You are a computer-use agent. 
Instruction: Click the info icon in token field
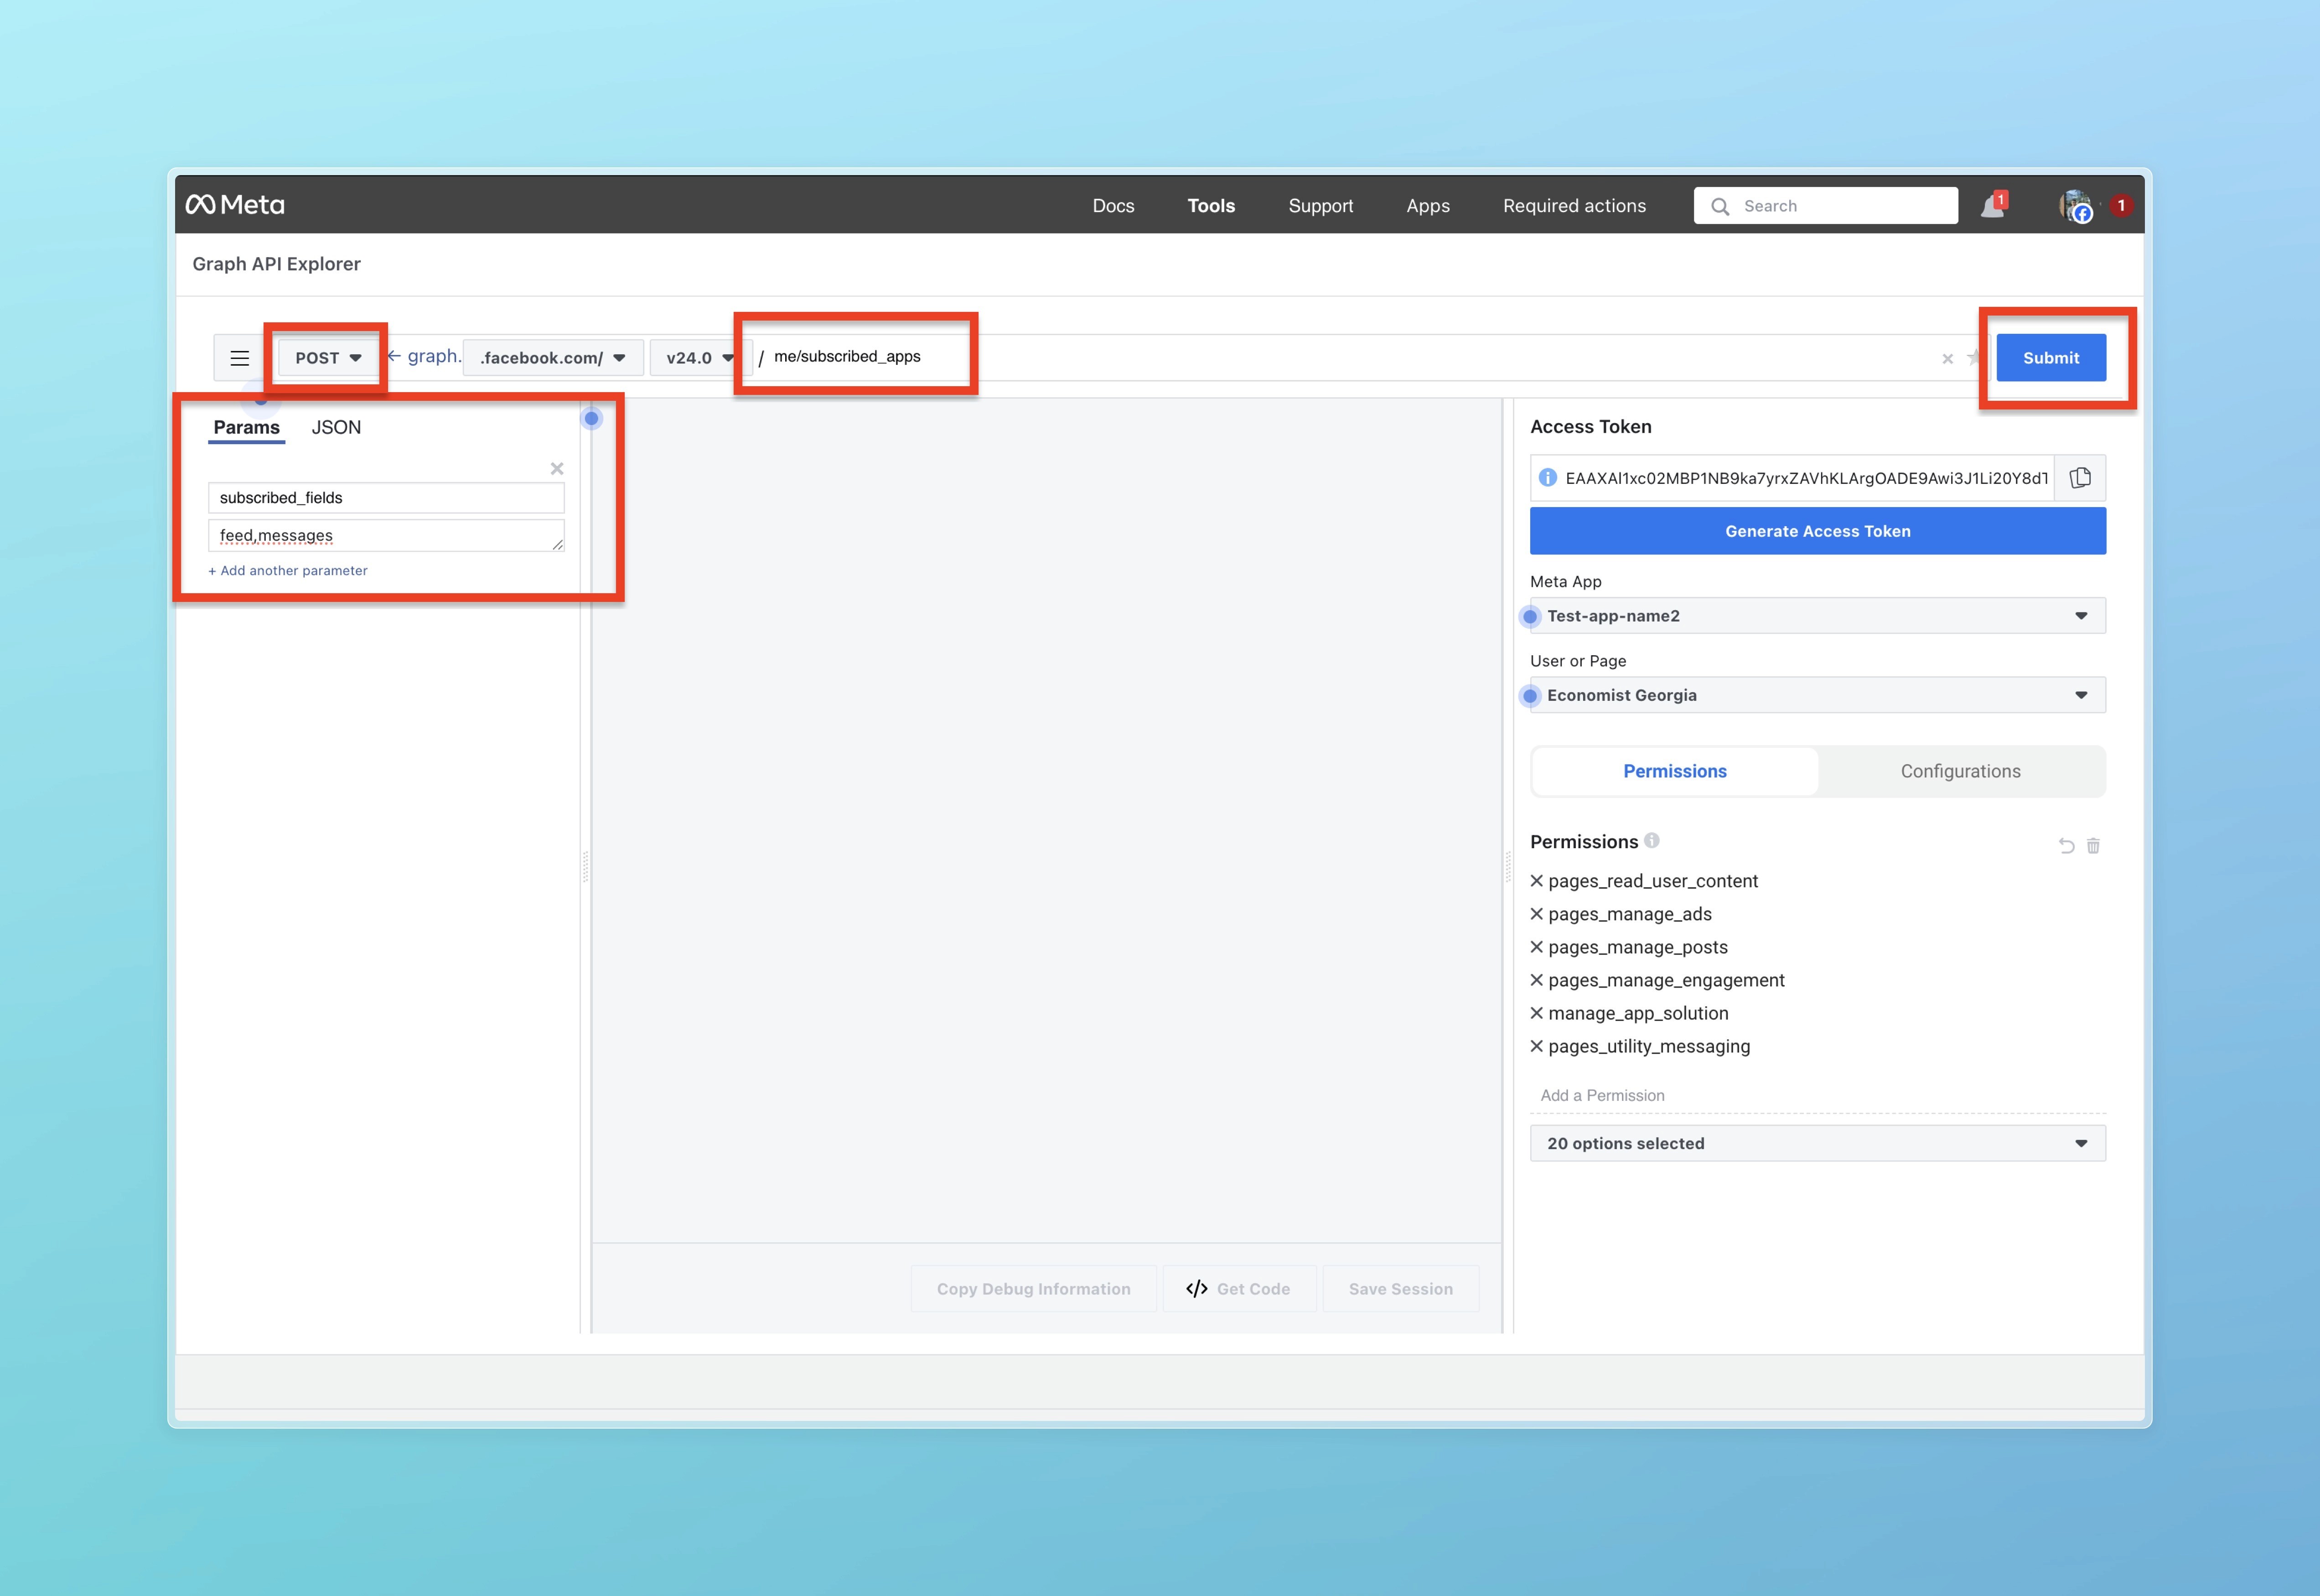[1547, 478]
